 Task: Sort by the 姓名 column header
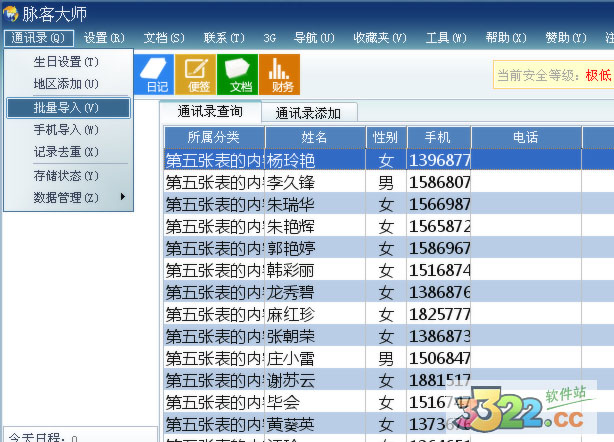coord(315,137)
